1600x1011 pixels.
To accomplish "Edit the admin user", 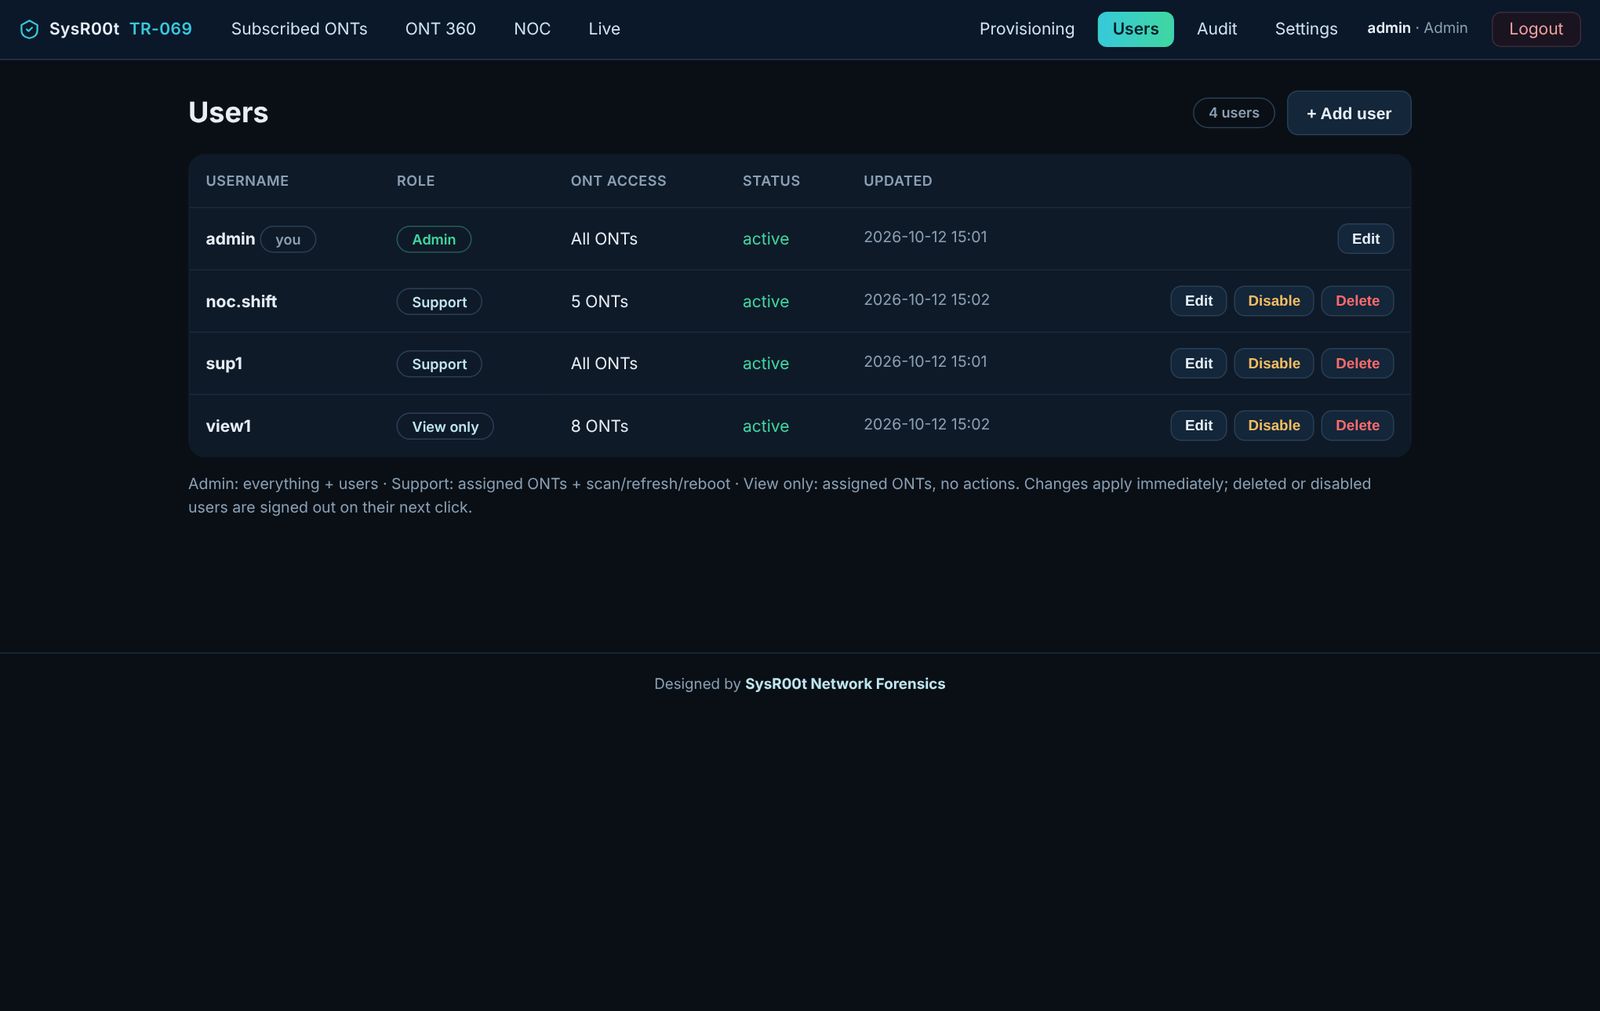I will pyautogui.click(x=1365, y=239).
